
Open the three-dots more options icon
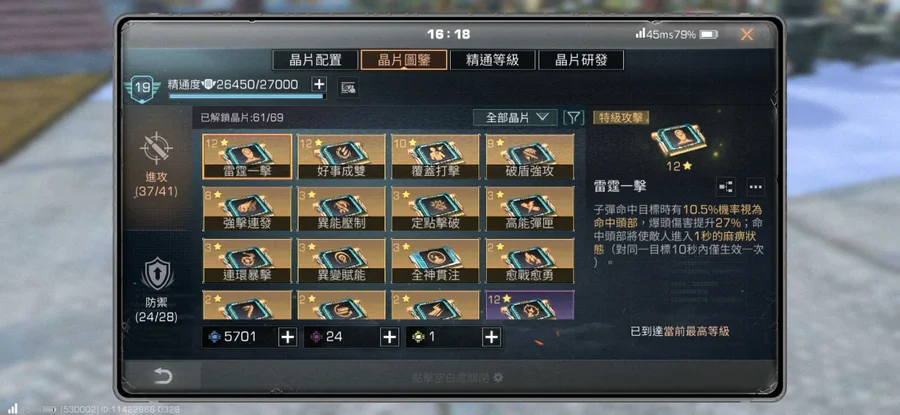pos(755,187)
